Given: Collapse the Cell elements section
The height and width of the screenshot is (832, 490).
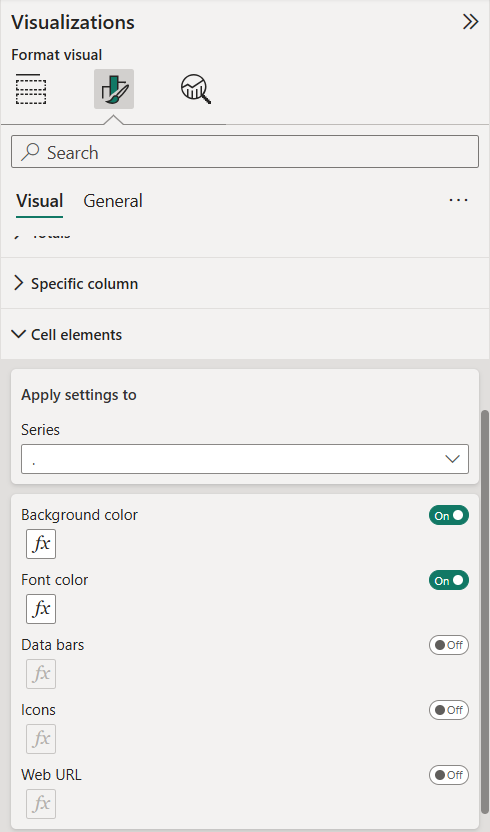Looking at the screenshot, I should (x=245, y=334).
